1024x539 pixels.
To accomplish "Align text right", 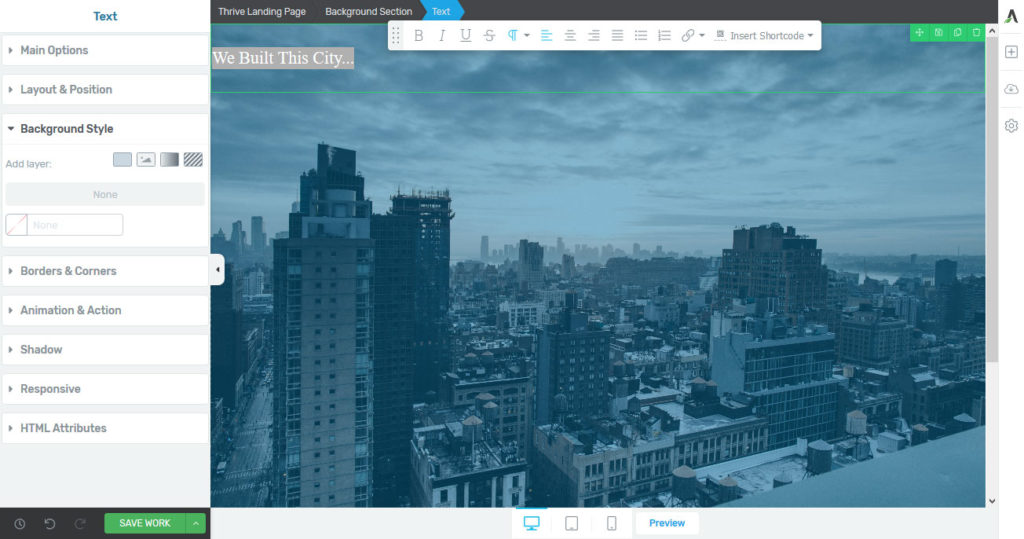I will pos(594,36).
